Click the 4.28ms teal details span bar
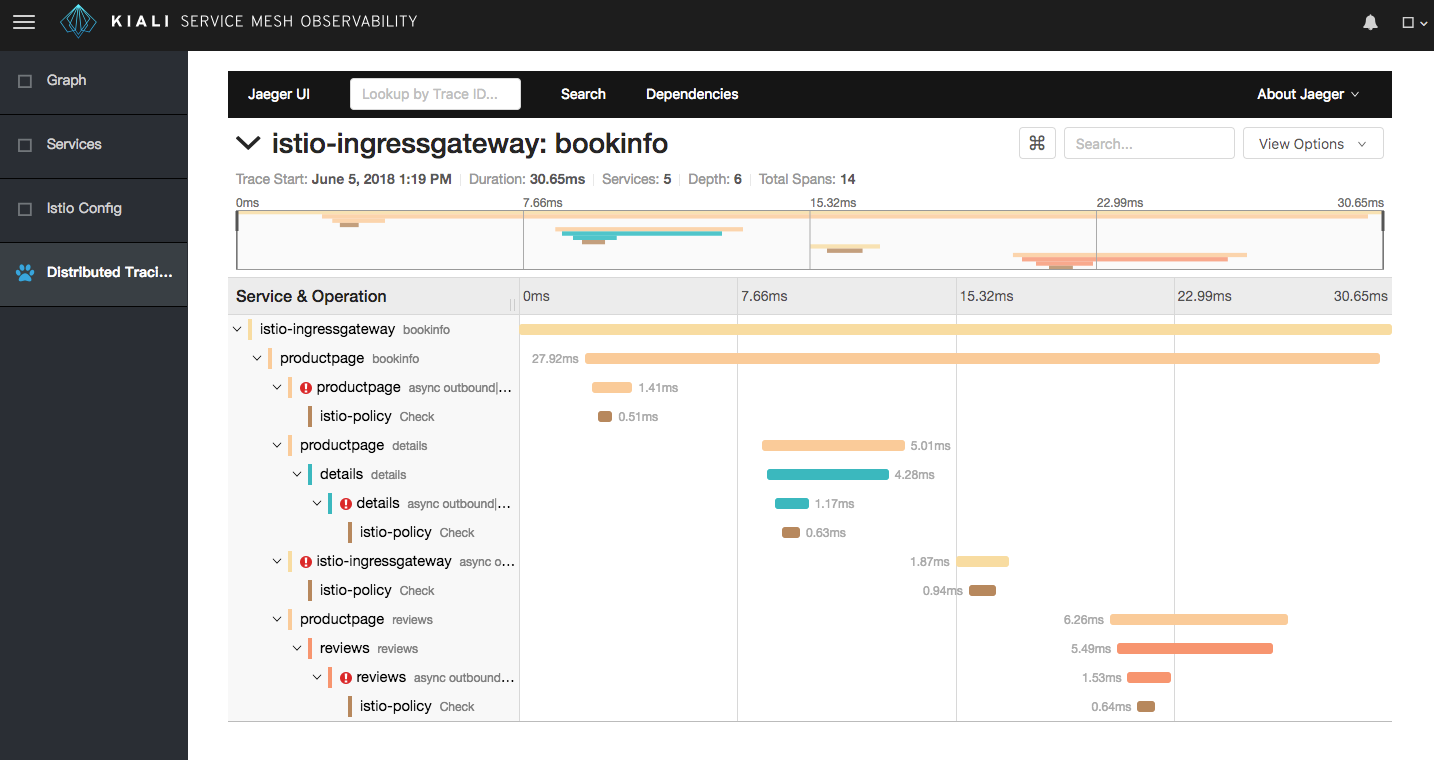This screenshot has width=1434, height=760. point(828,474)
